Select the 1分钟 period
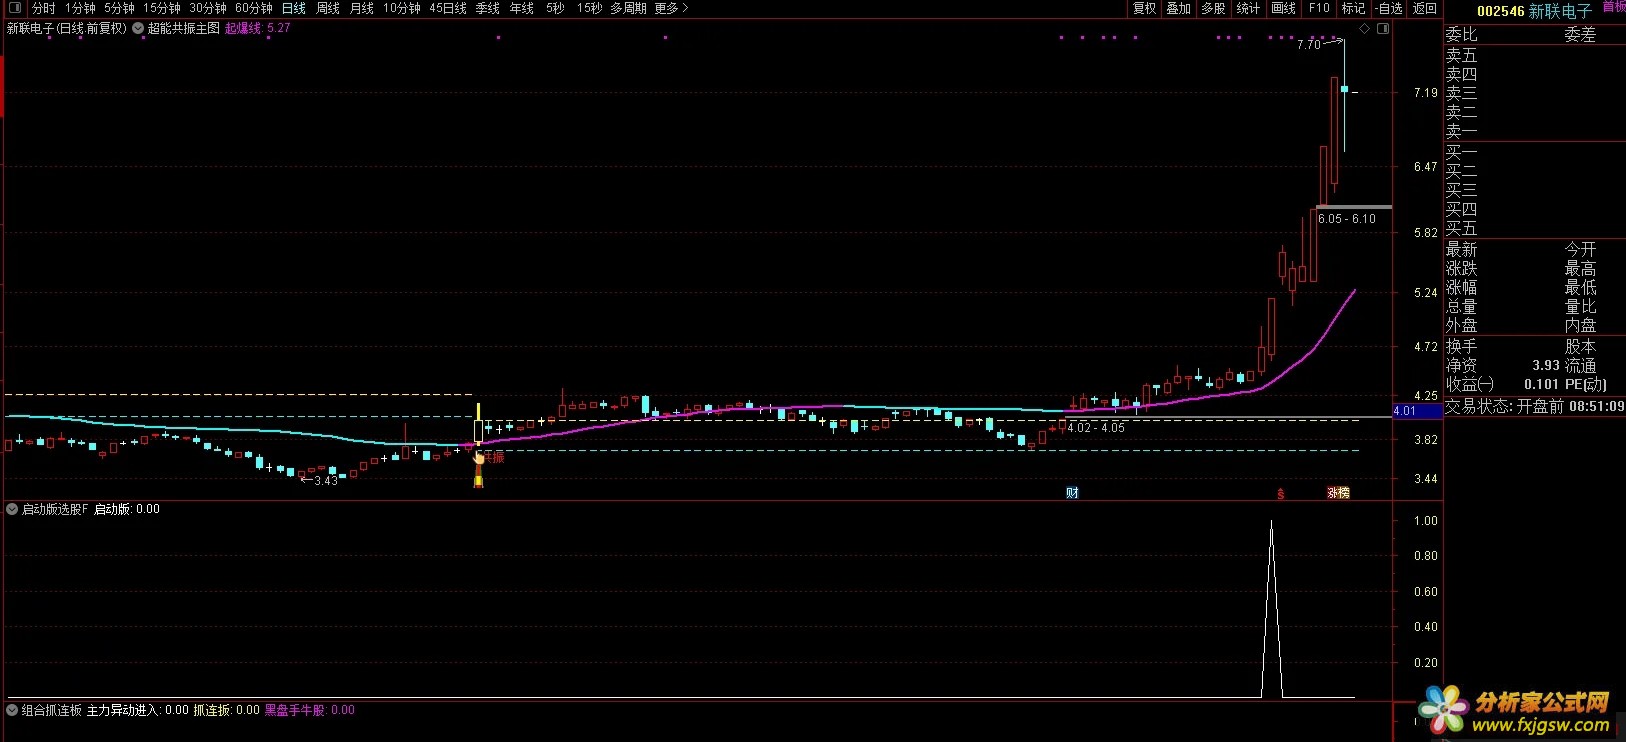The width and height of the screenshot is (1626, 742). coord(80,8)
